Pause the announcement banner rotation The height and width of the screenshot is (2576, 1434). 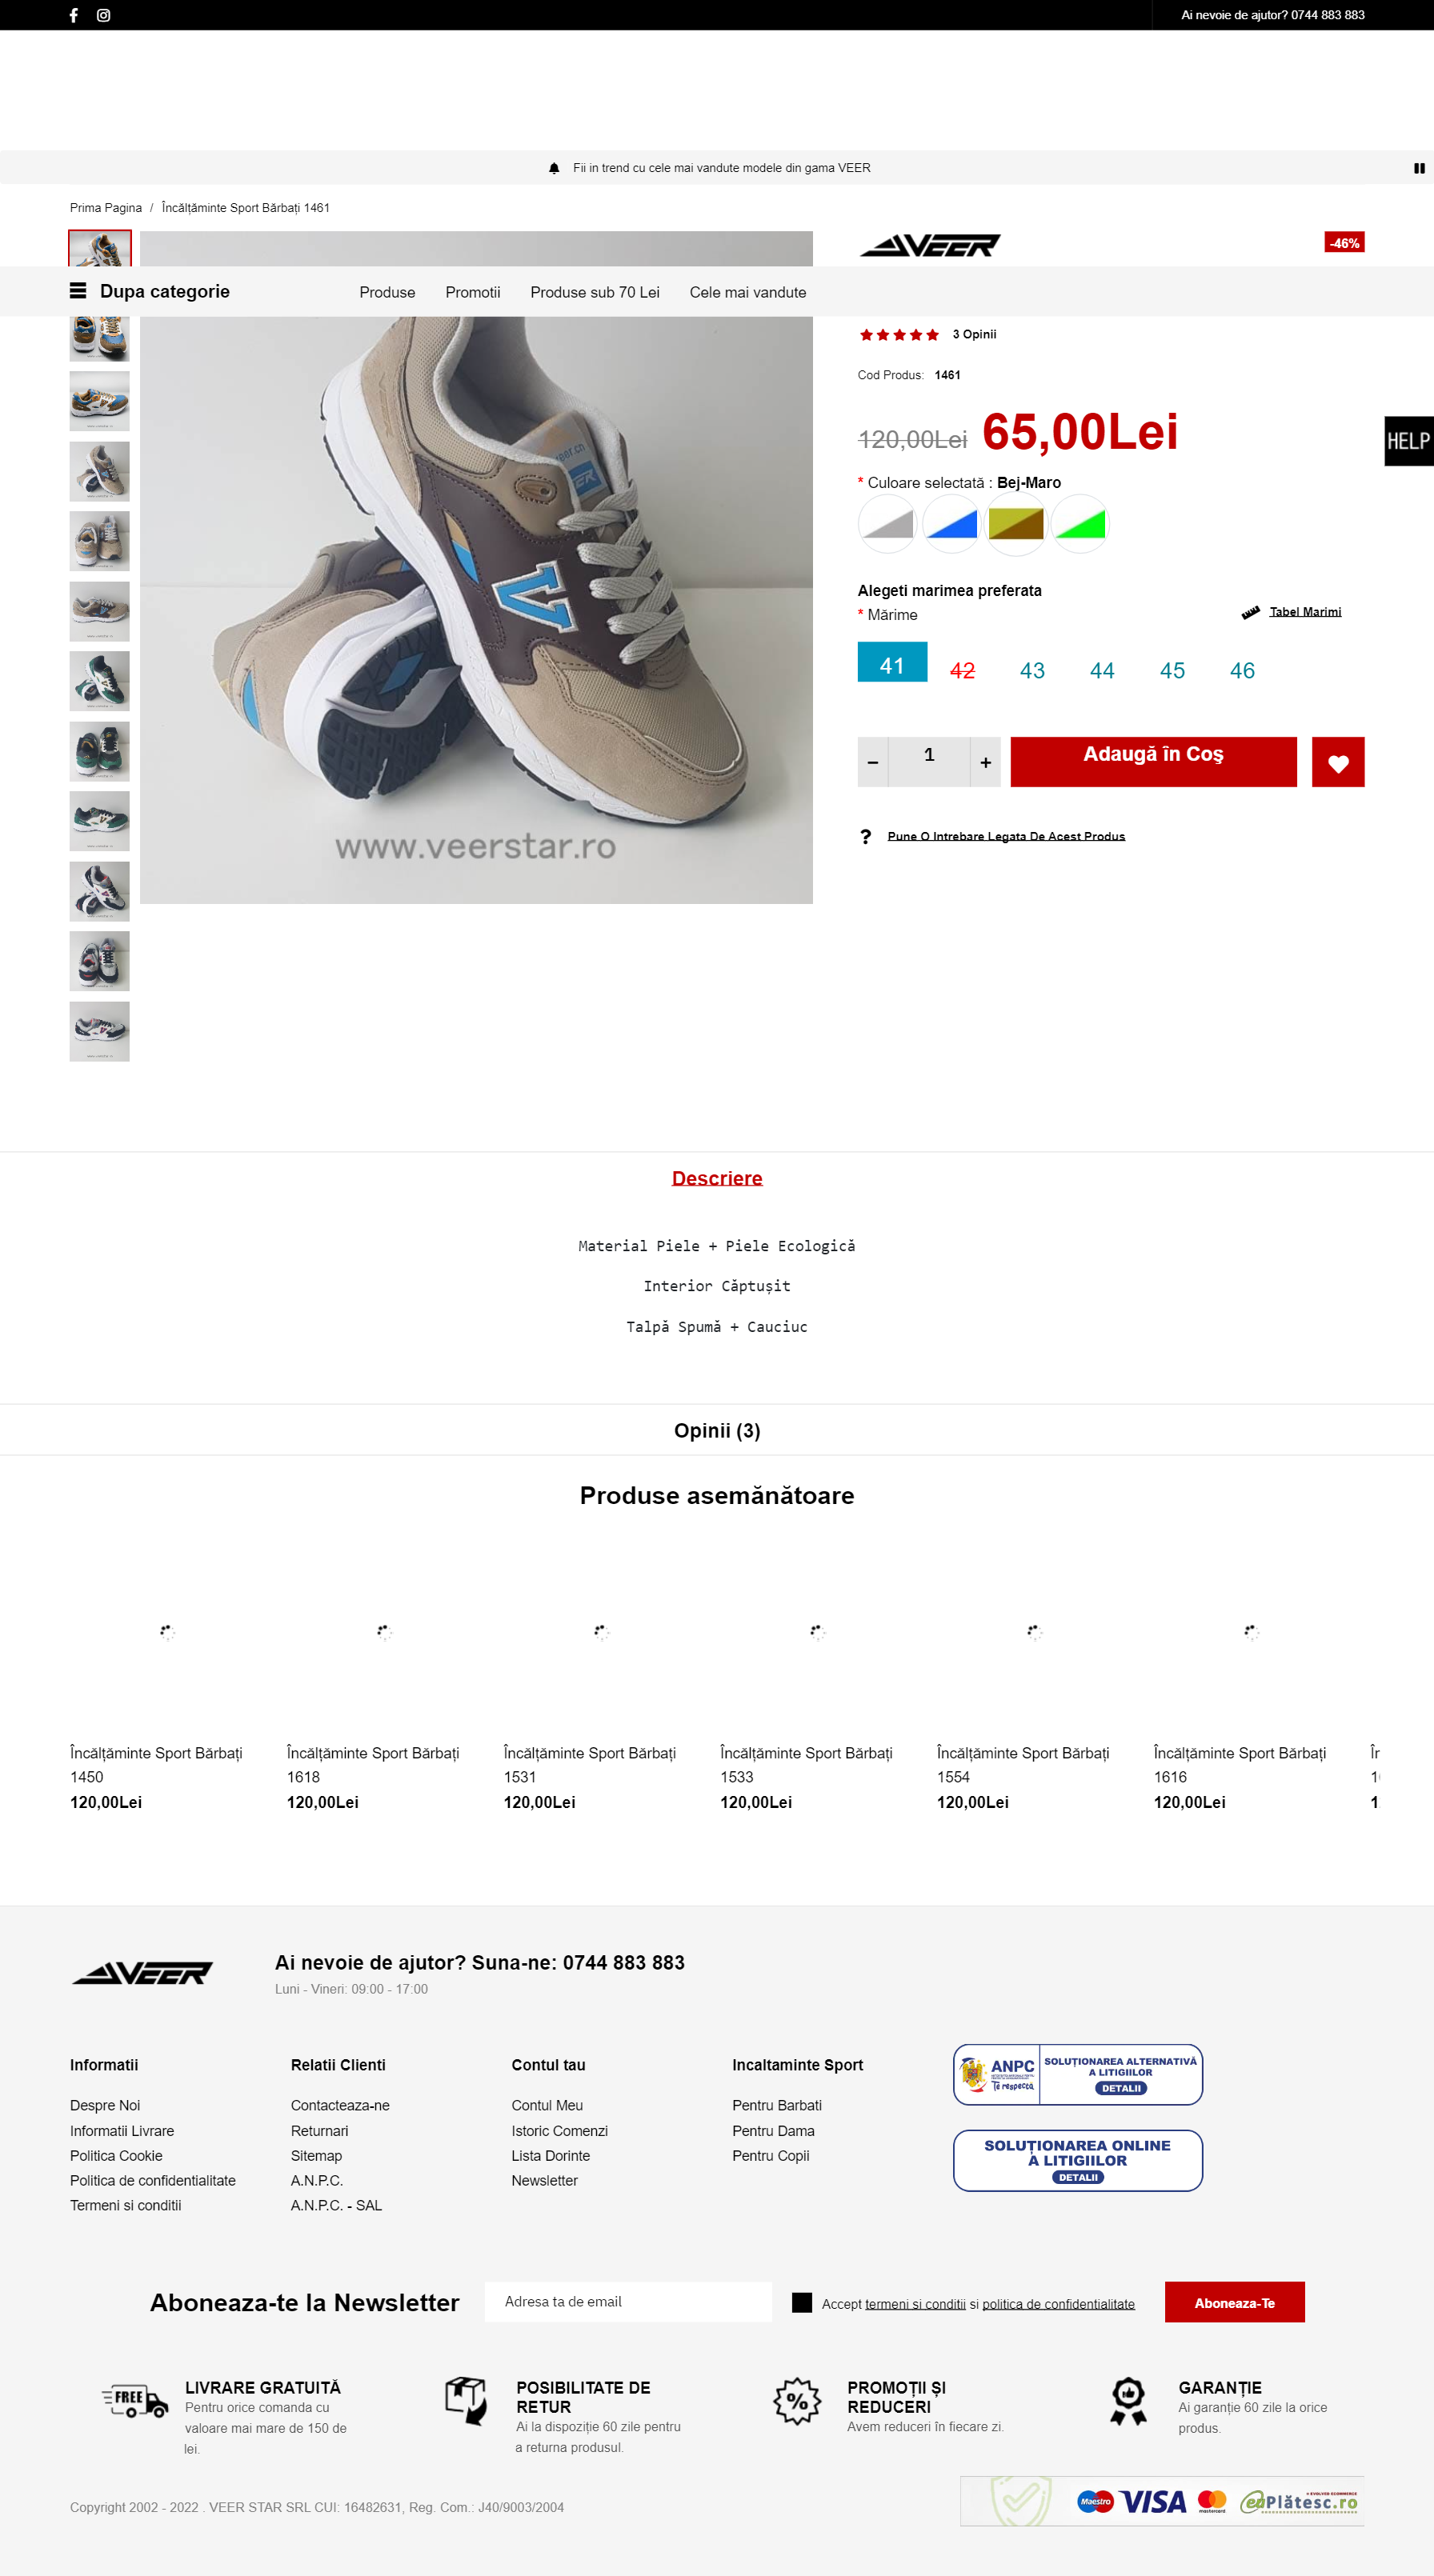(1418, 168)
